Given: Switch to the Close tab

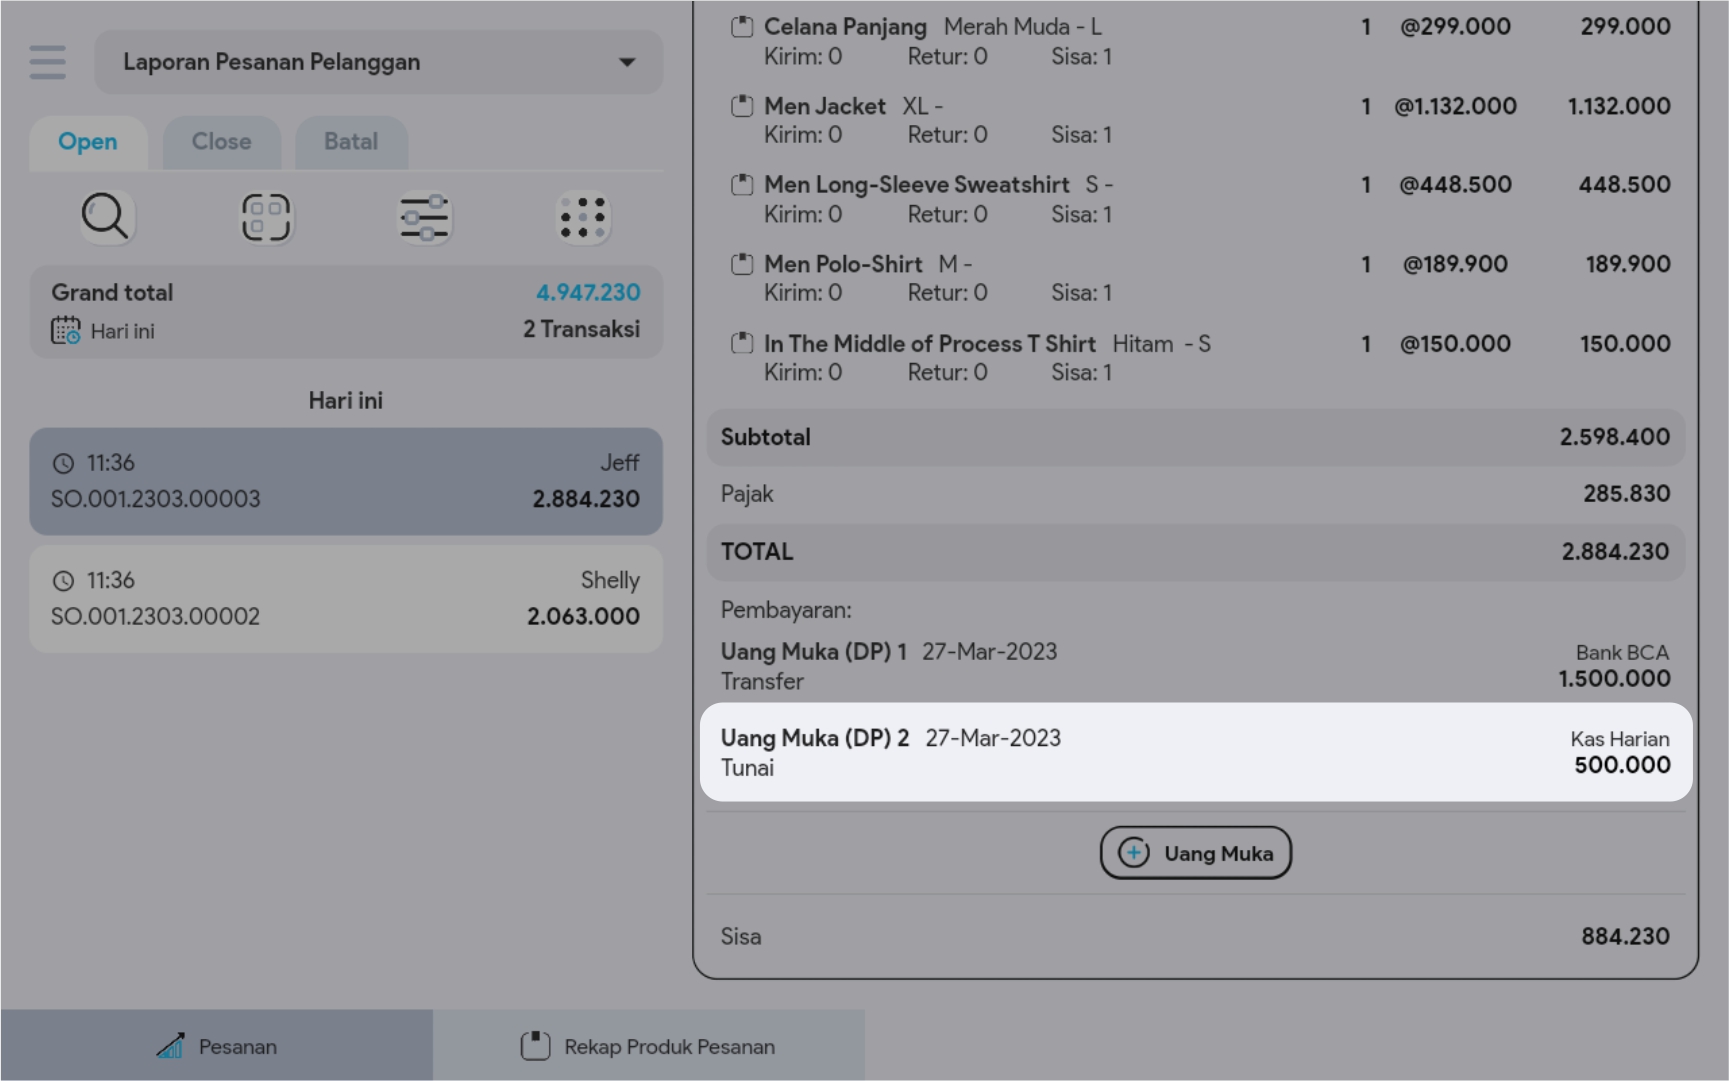Looking at the screenshot, I should (x=221, y=142).
